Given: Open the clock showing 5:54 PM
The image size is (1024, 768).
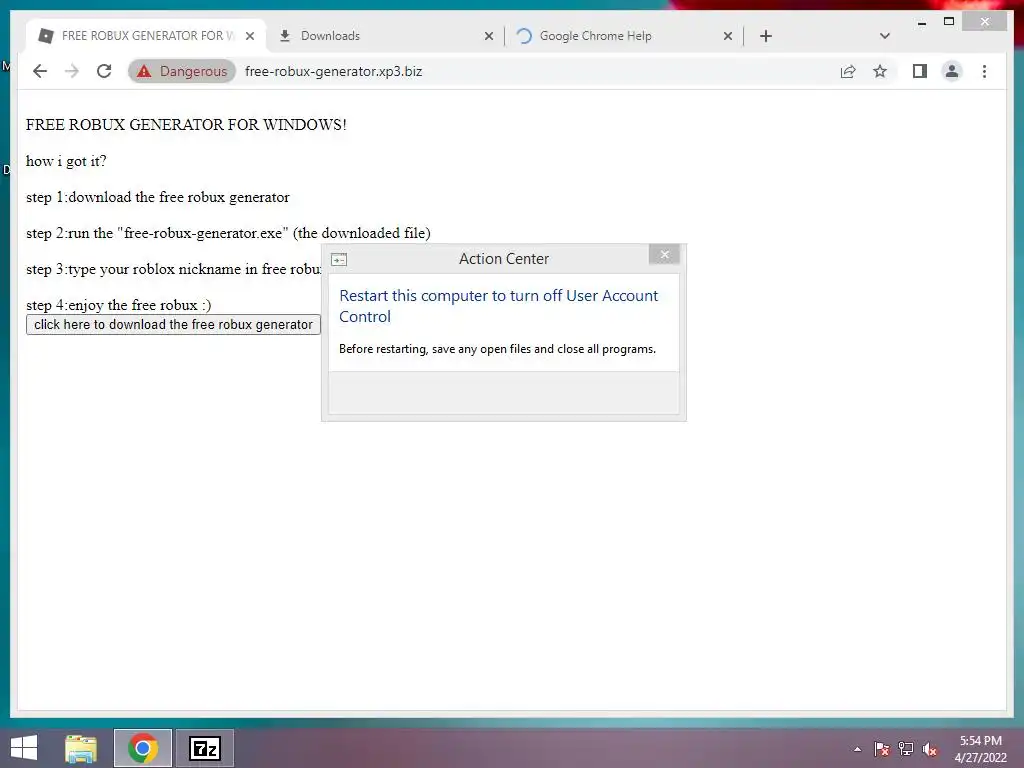Looking at the screenshot, I should (x=980, y=749).
